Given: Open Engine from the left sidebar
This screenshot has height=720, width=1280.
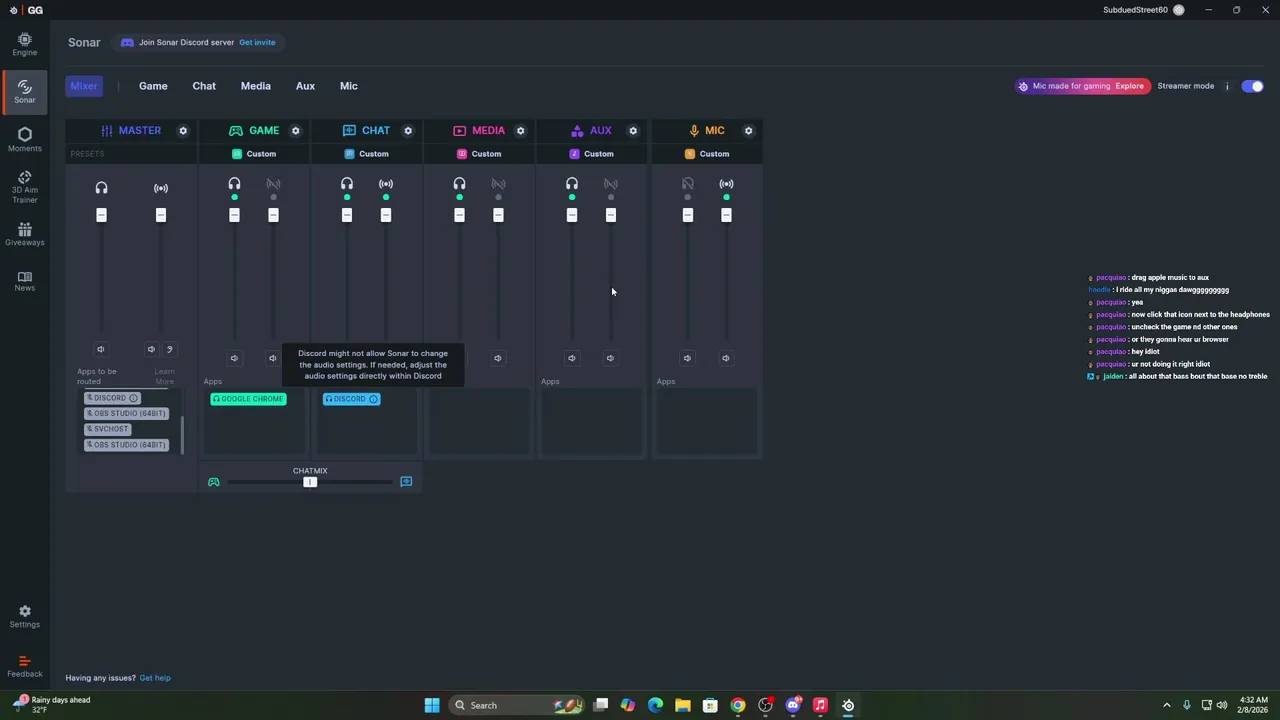Looking at the screenshot, I should [x=24, y=44].
